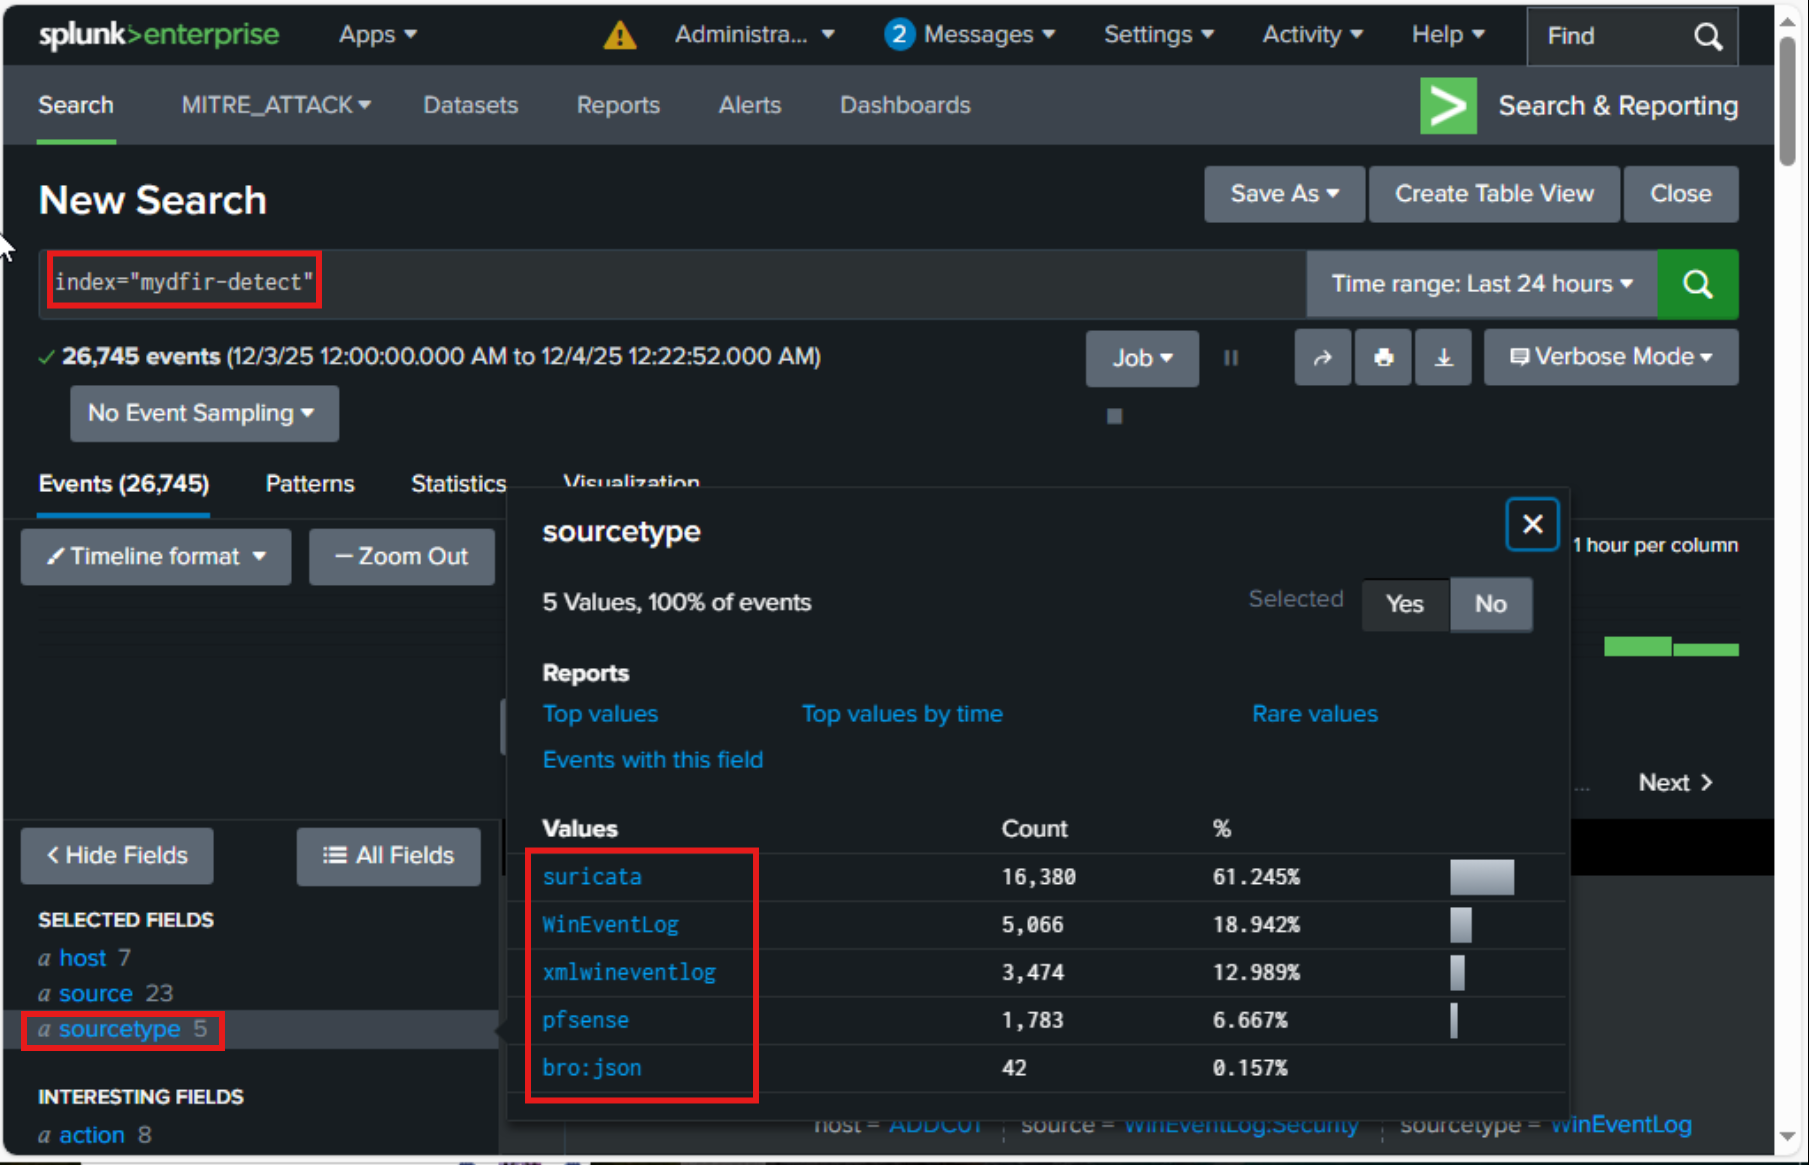The height and width of the screenshot is (1165, 1809).
Task: Click the magnifier icon in the Find box
Action: (x=1708, y=37)
